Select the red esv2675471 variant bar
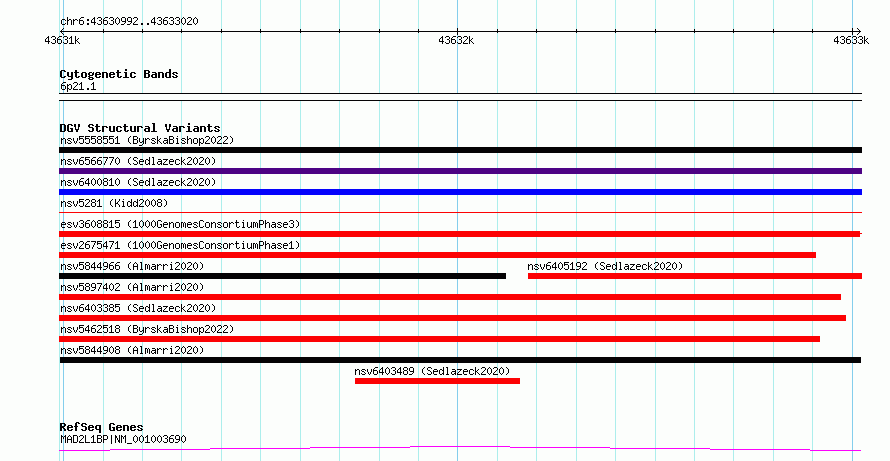The width and height of the screenshot is (890, 461). [438, 255]
